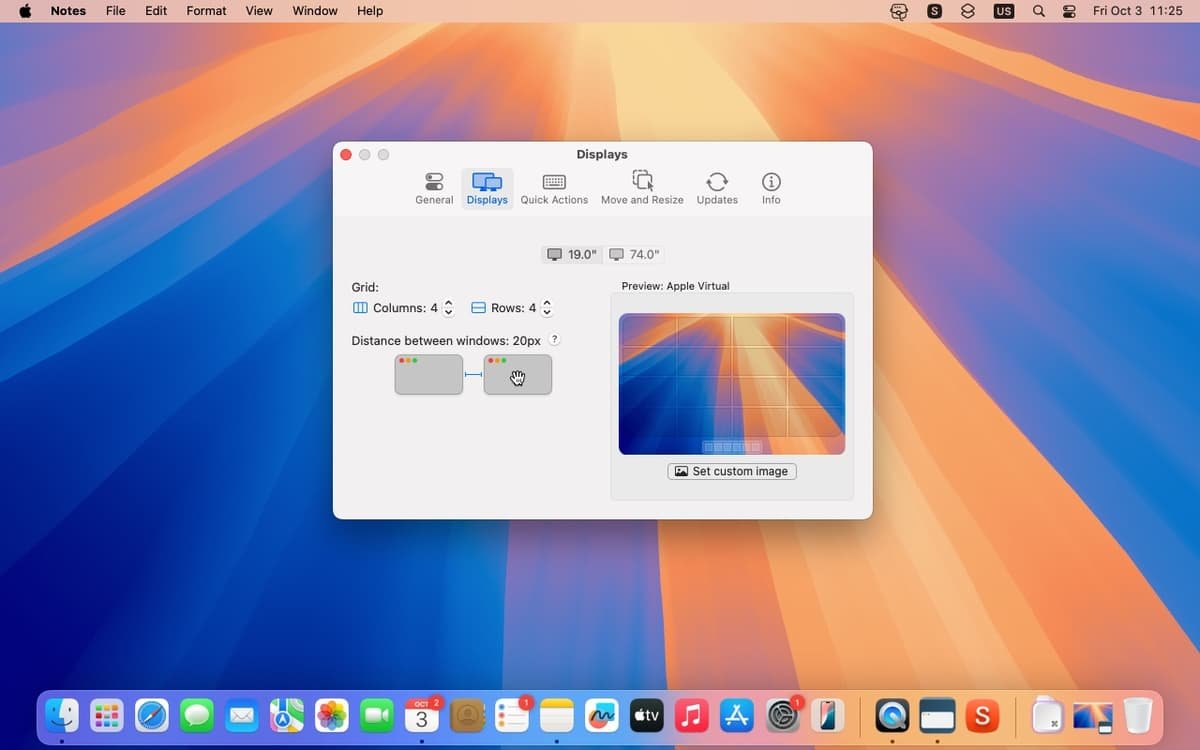Open the Updates tab
The image size is (1200, 750).
click(x=717, y=187)
